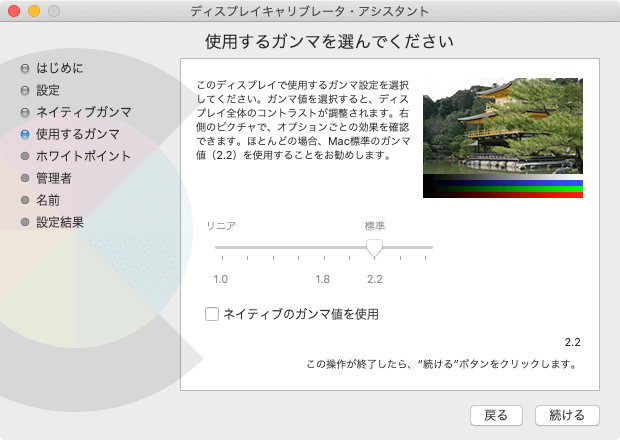Select the ネイティブガンマ step label in sidebar

click(83, 112)
